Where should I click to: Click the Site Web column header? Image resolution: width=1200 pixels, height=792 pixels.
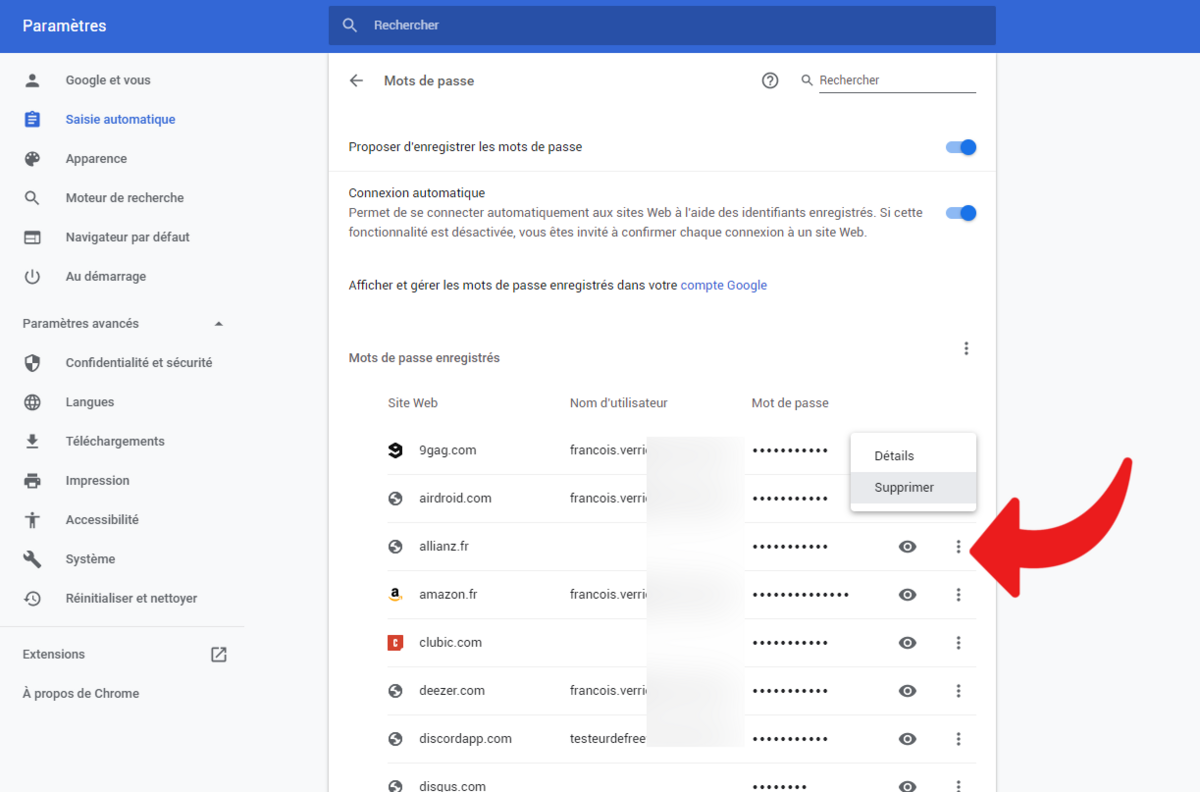click(x=413, y=403)
